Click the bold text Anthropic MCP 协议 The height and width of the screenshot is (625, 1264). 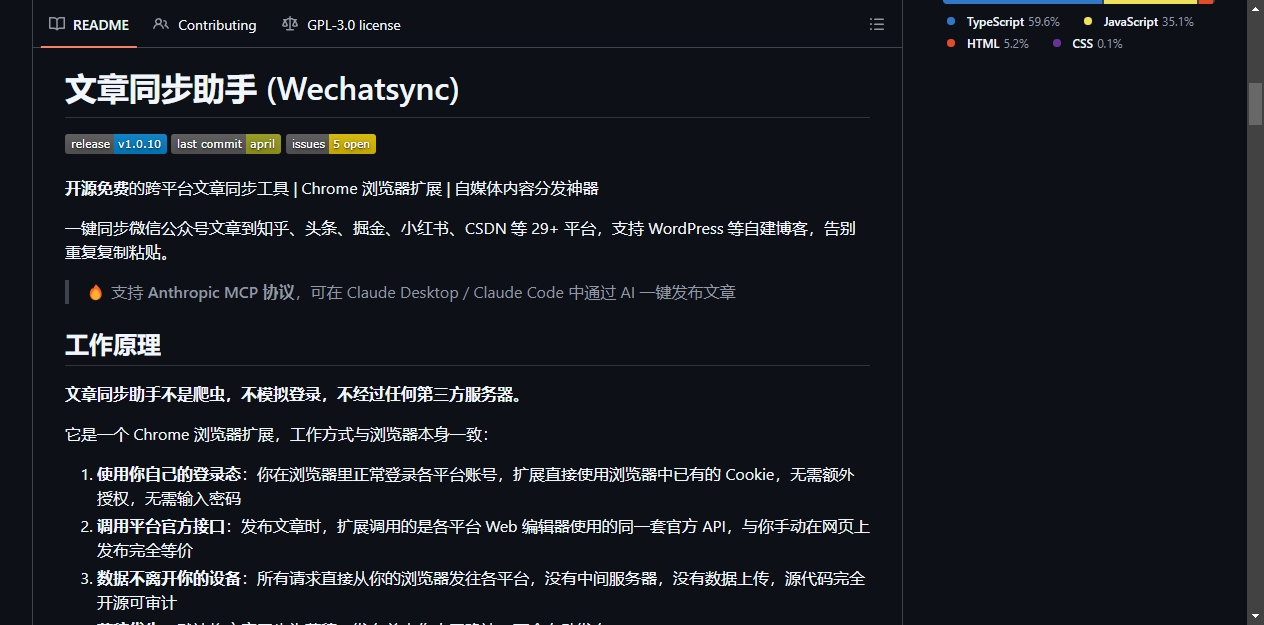(221, 292)
